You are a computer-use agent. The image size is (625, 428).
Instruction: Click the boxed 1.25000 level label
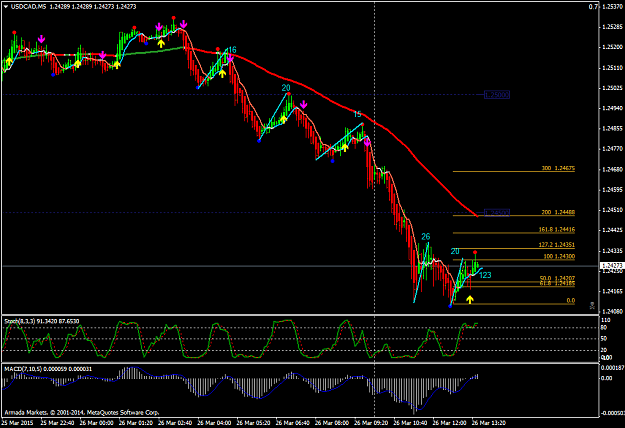pos(497,95)
